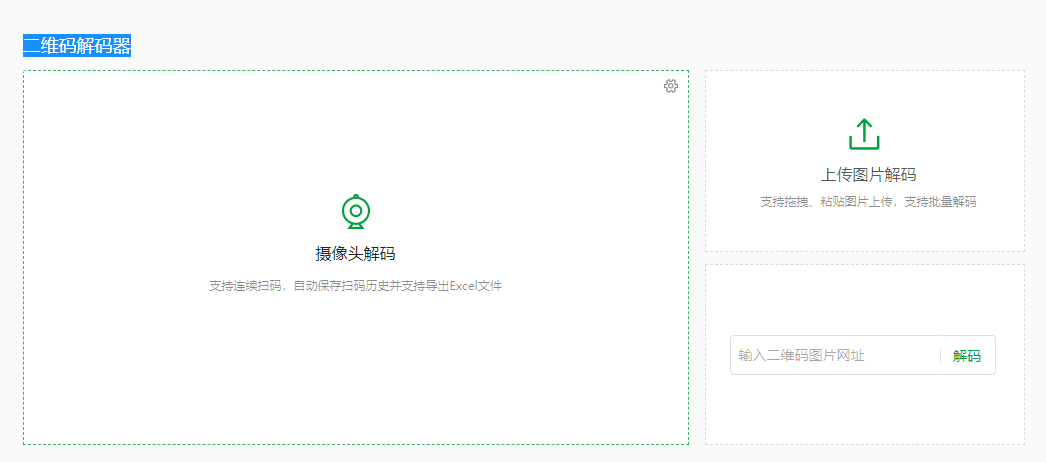Click the green webcam icon
The image size is (1046, 462).
(356, 212)
